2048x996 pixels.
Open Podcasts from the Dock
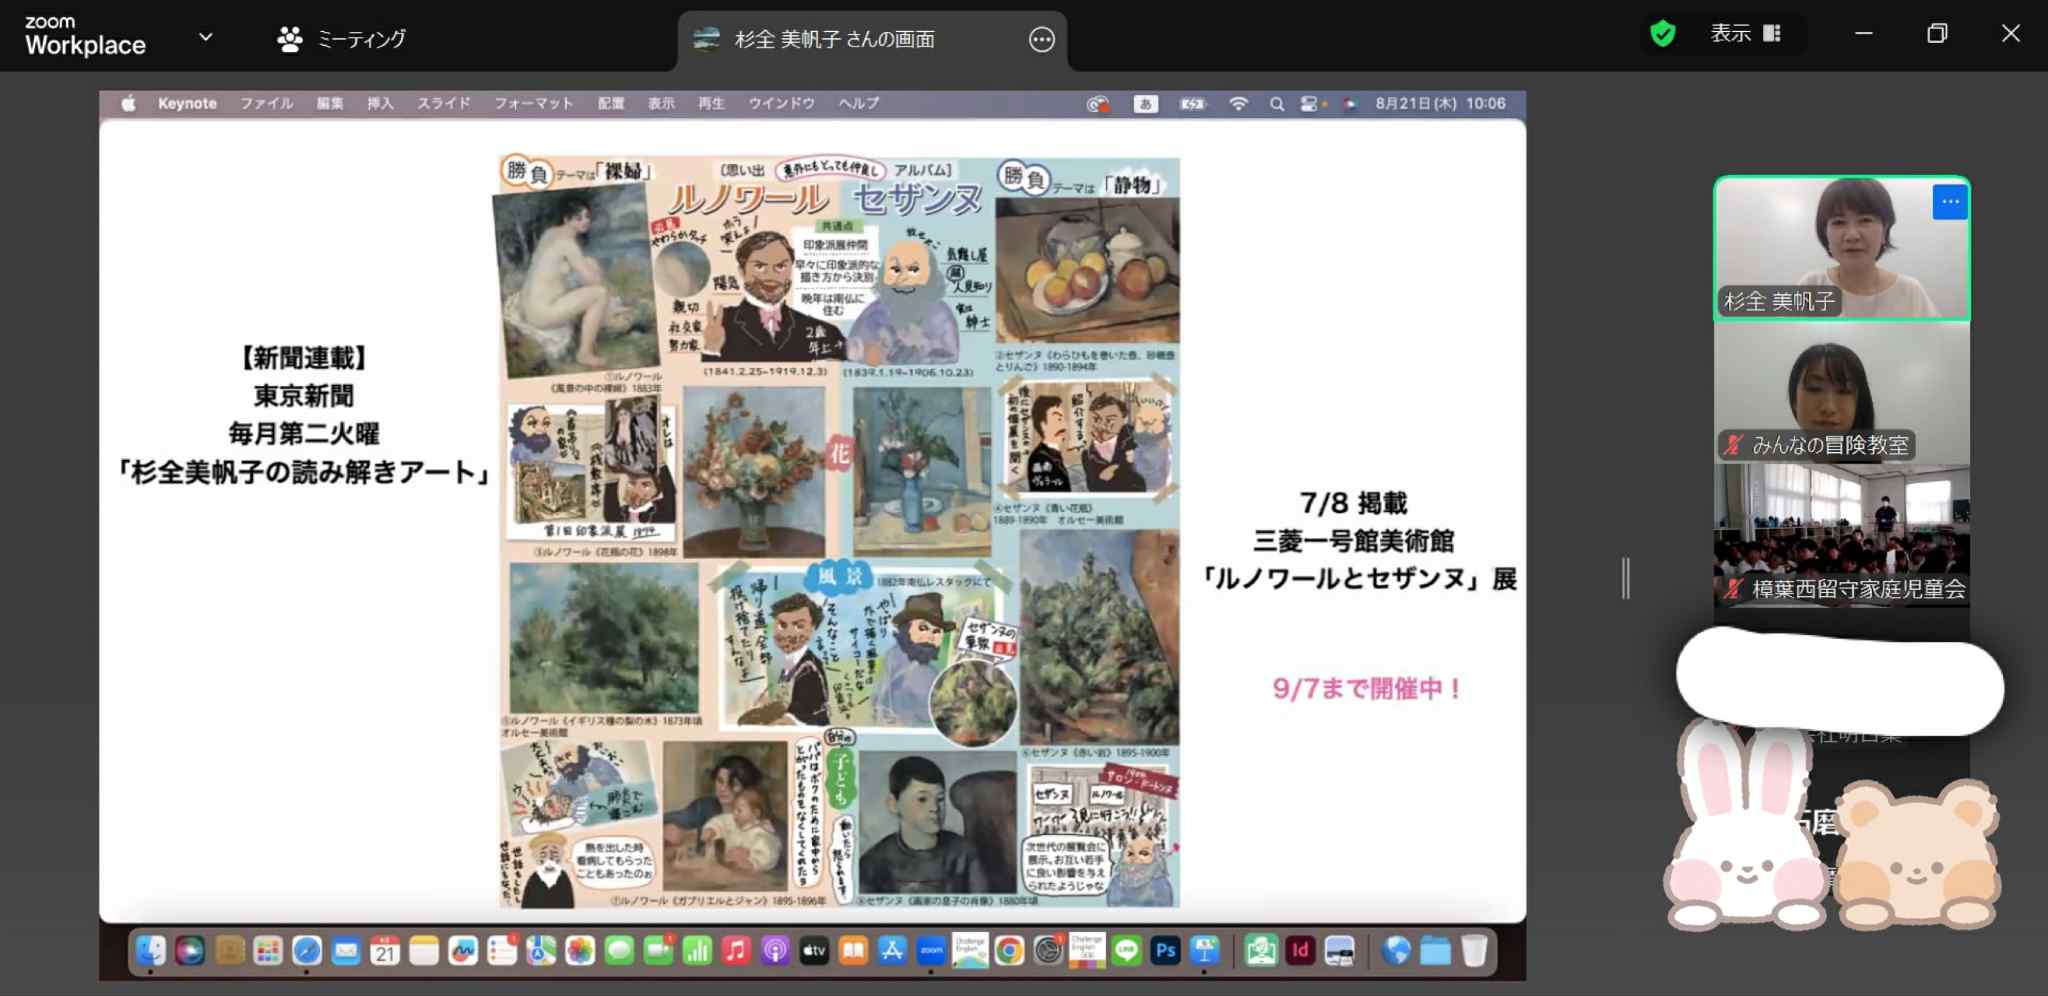tap(774, 950)
